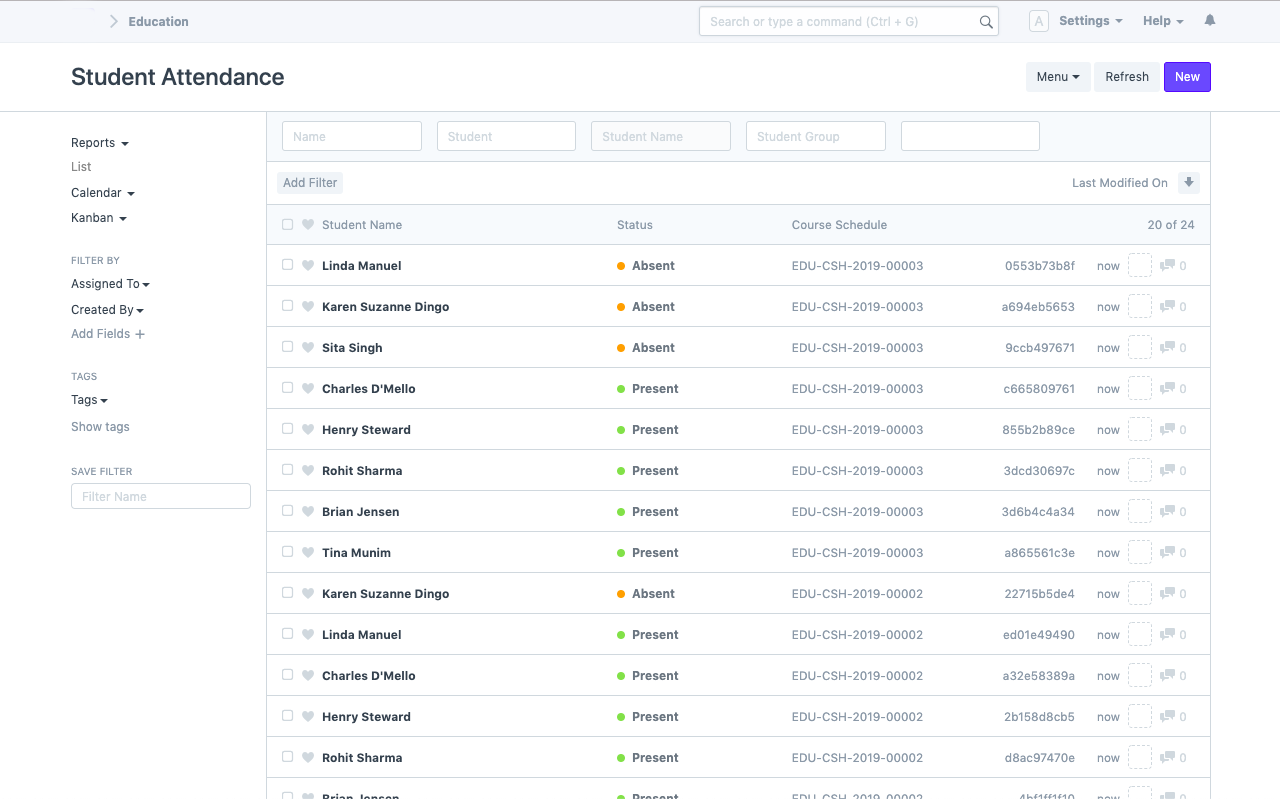Click the notification bell icon

click(1210, 21)
